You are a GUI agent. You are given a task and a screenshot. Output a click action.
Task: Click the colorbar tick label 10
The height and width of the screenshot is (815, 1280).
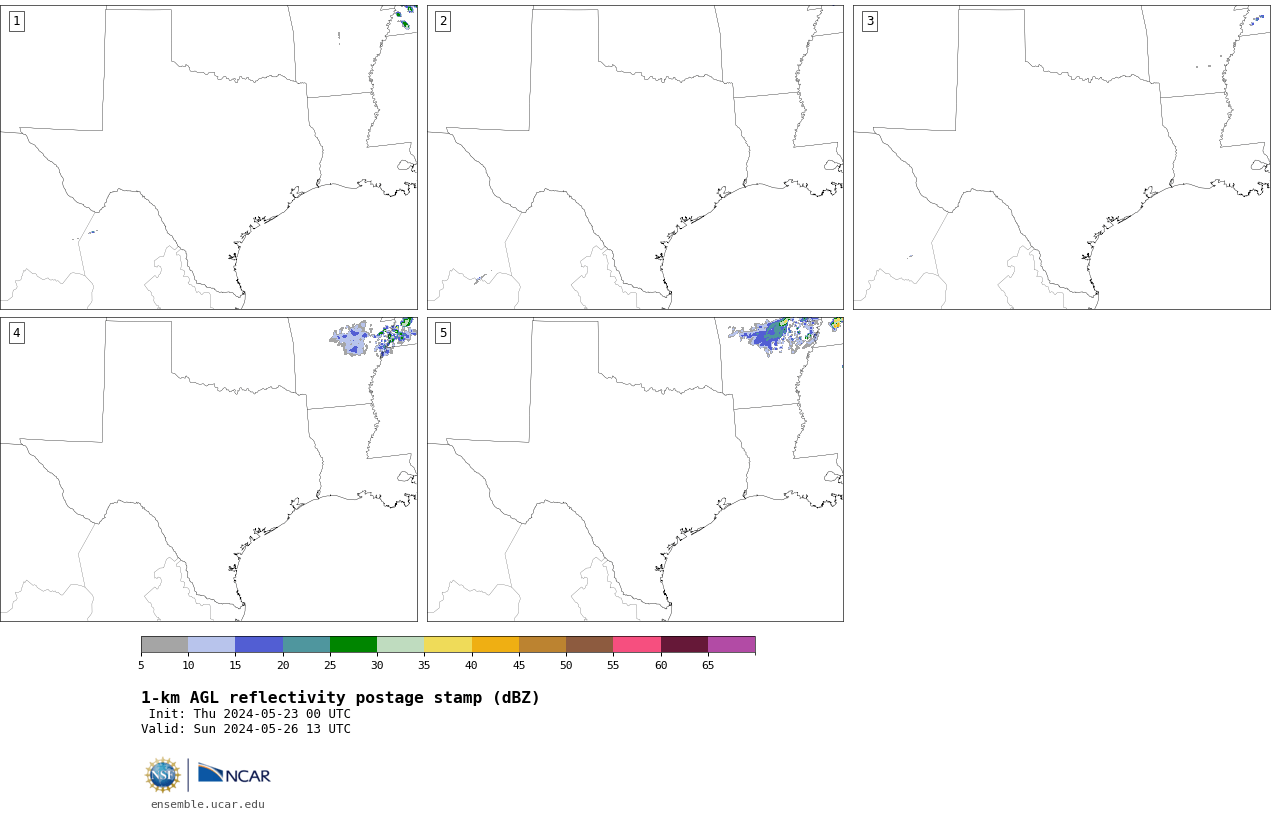(188, 665)
